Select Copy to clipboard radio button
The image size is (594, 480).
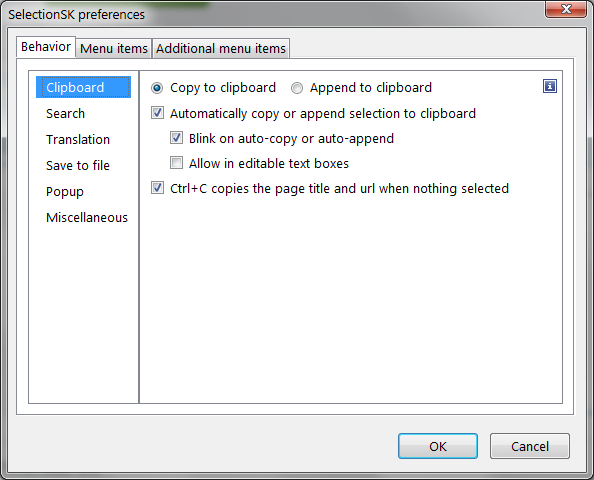tap(157, 88)
